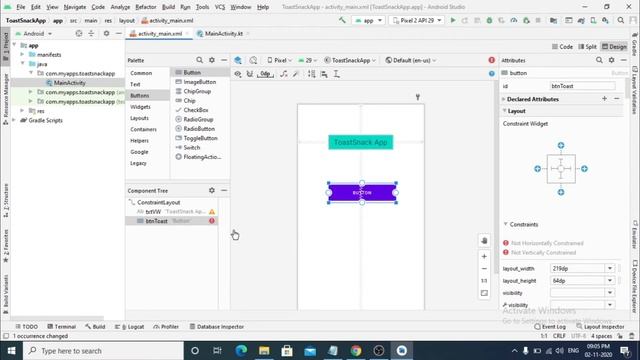Open Pixel device dropdown
The image size is (640, 360).
coord(280,60)
